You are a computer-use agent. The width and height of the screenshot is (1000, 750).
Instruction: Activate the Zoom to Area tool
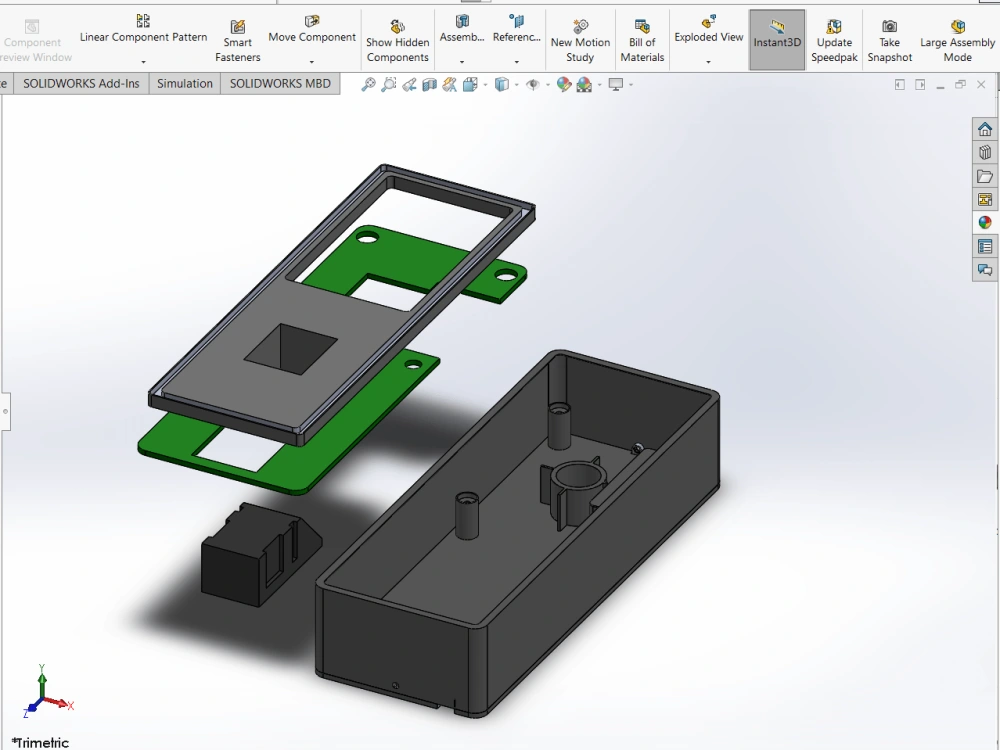pyautogui.click(x=388, y=84)
